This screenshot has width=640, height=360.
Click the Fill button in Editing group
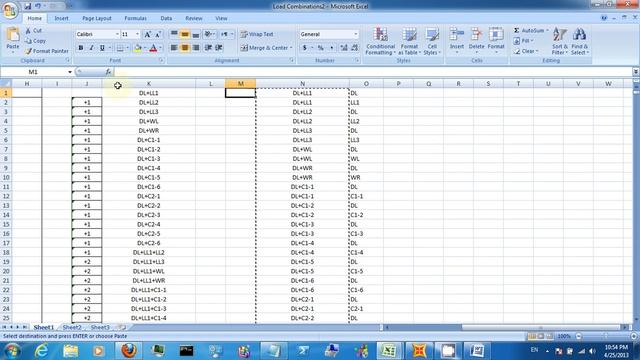524,41
